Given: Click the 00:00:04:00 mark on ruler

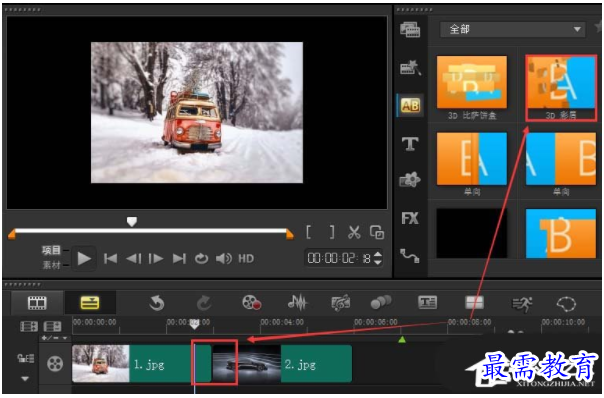Looking at the screenshot, I should (282, 322).
